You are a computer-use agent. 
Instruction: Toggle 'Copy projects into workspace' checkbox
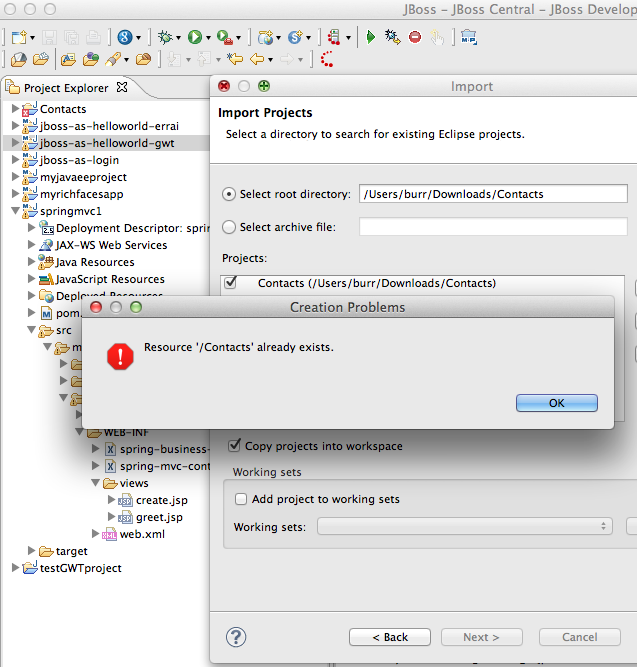234,445
